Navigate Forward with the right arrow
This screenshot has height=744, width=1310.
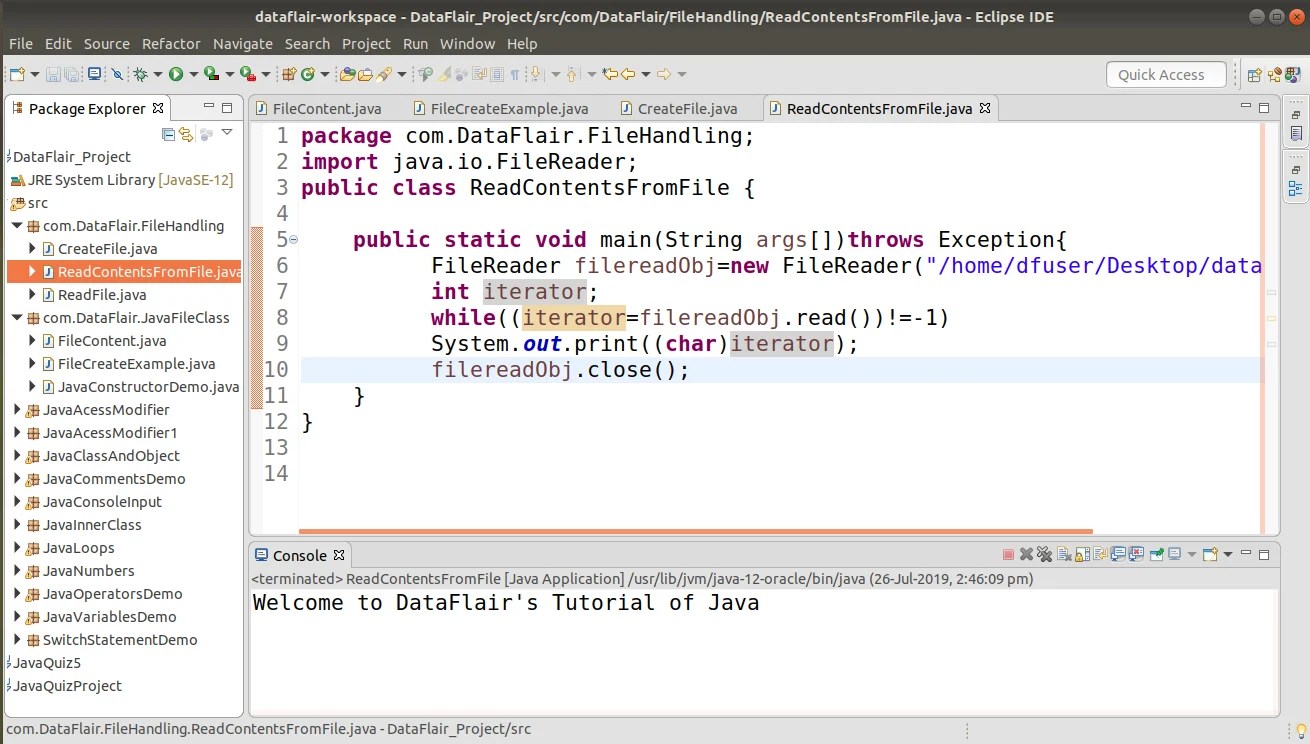coord(663,74)
